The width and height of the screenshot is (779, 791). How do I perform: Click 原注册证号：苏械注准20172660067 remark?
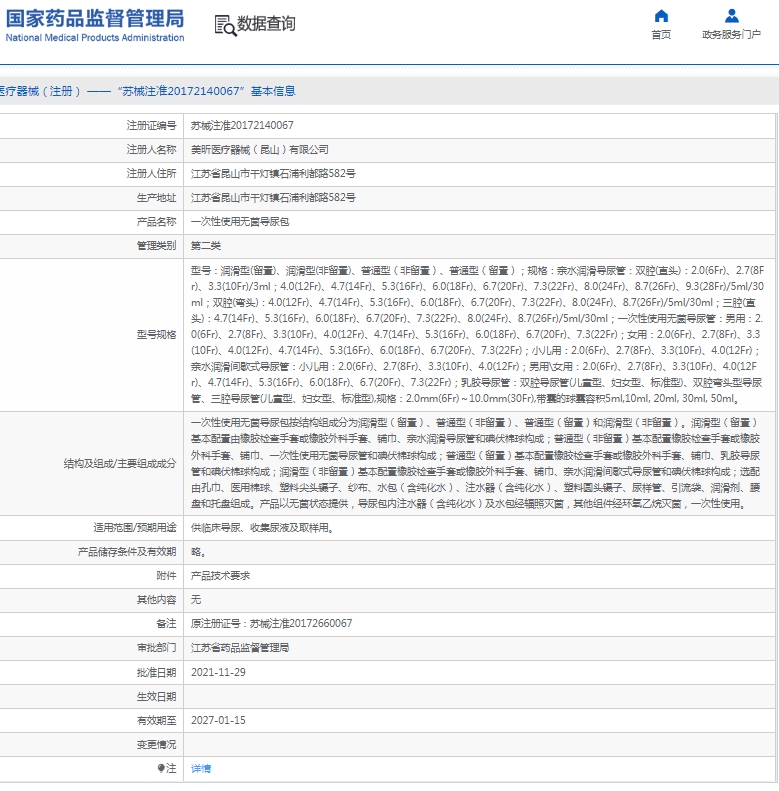click(x=271, y=623)
